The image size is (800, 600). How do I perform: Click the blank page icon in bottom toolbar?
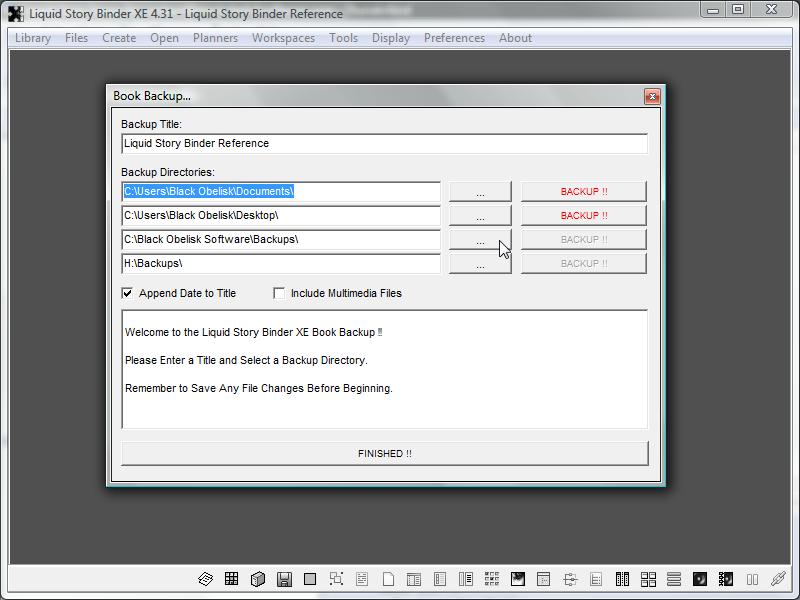pyautogui.click(x=388, y=579)
